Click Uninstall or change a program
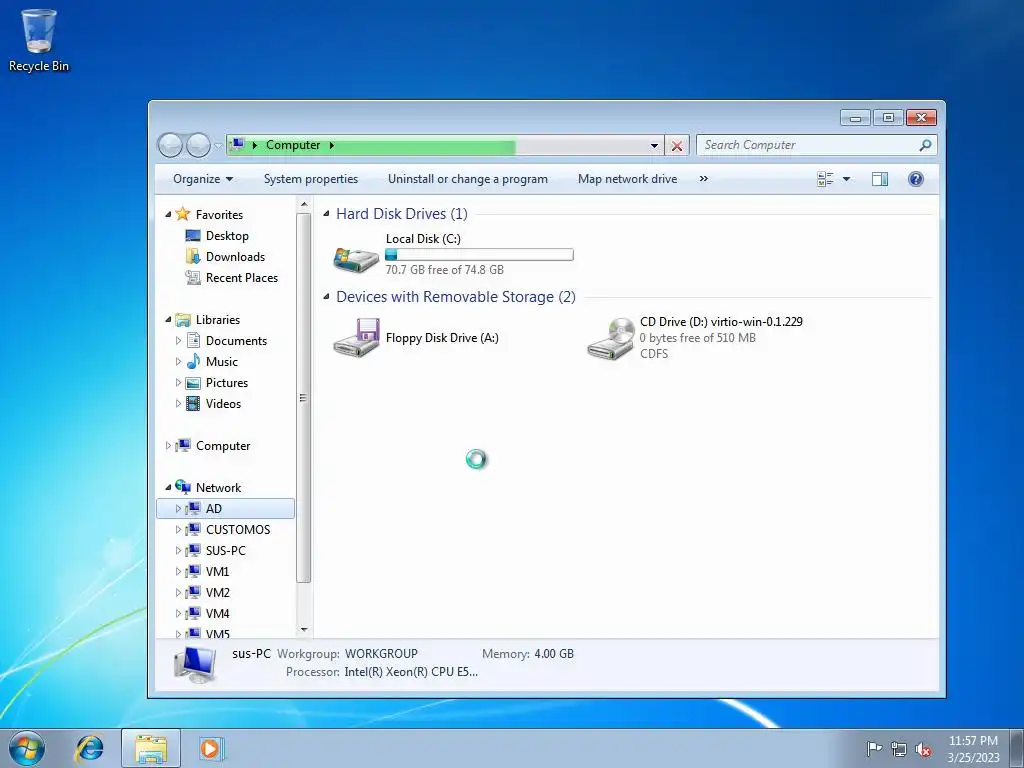Screen dimensions: 1024x768 tap(468, 179)
